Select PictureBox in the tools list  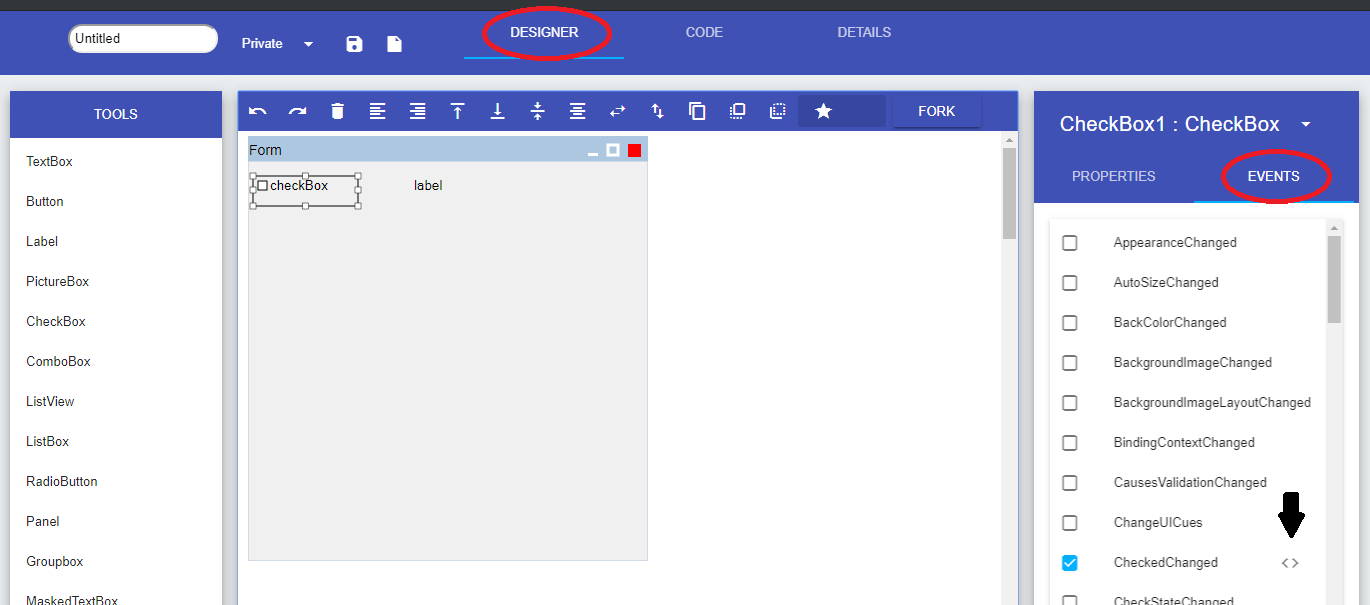[57, 282]
